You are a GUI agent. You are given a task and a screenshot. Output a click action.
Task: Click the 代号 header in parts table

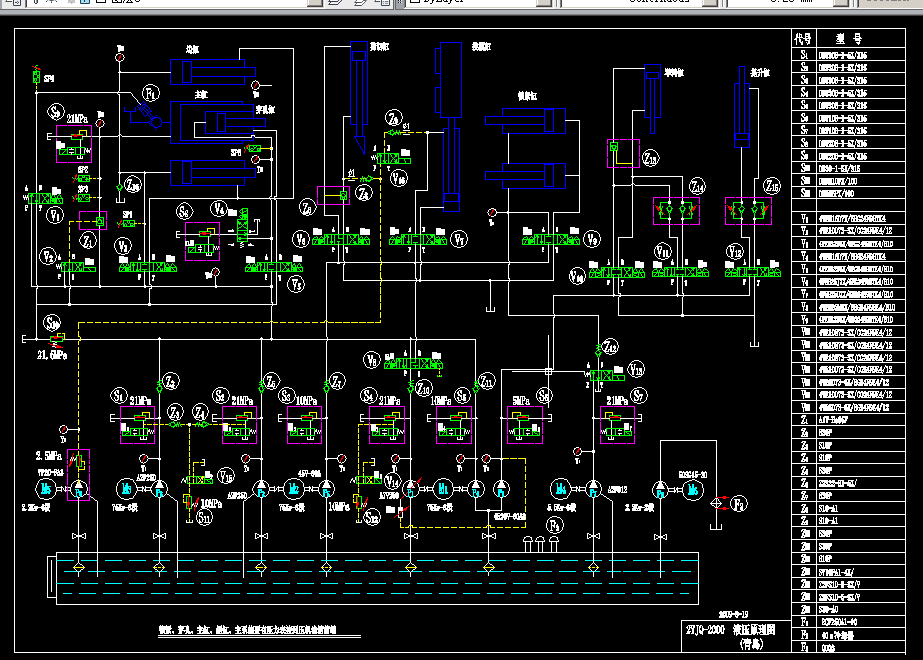tap(803, 38)
